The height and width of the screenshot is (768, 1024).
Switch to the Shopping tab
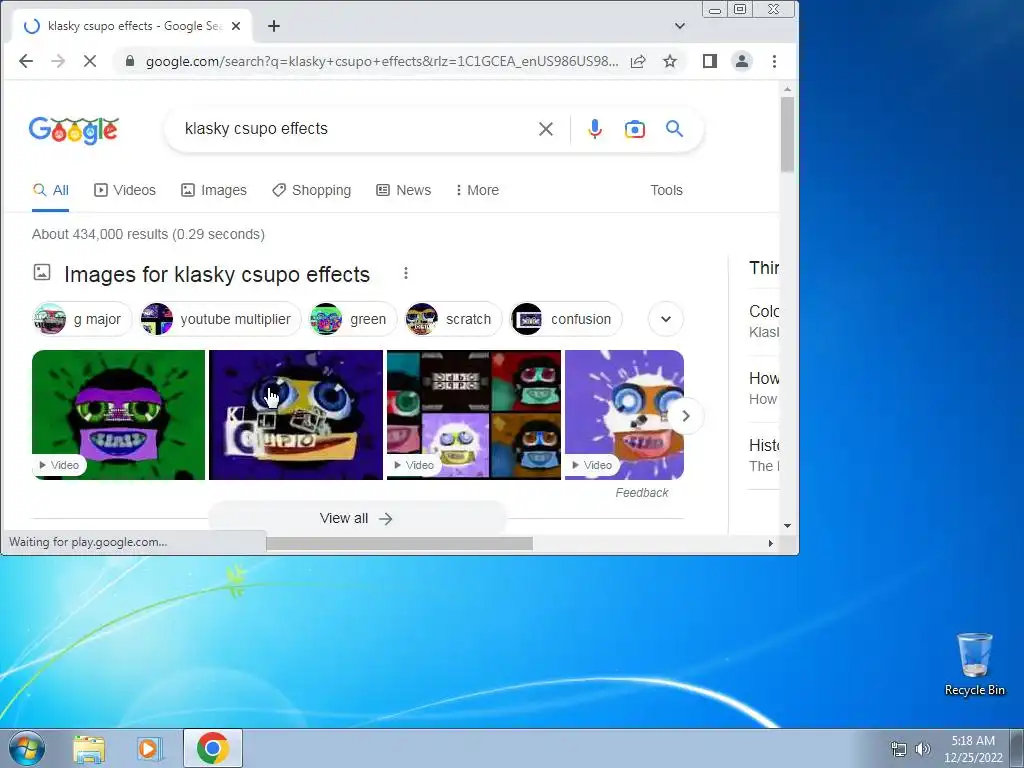click(x=312, y=190)
